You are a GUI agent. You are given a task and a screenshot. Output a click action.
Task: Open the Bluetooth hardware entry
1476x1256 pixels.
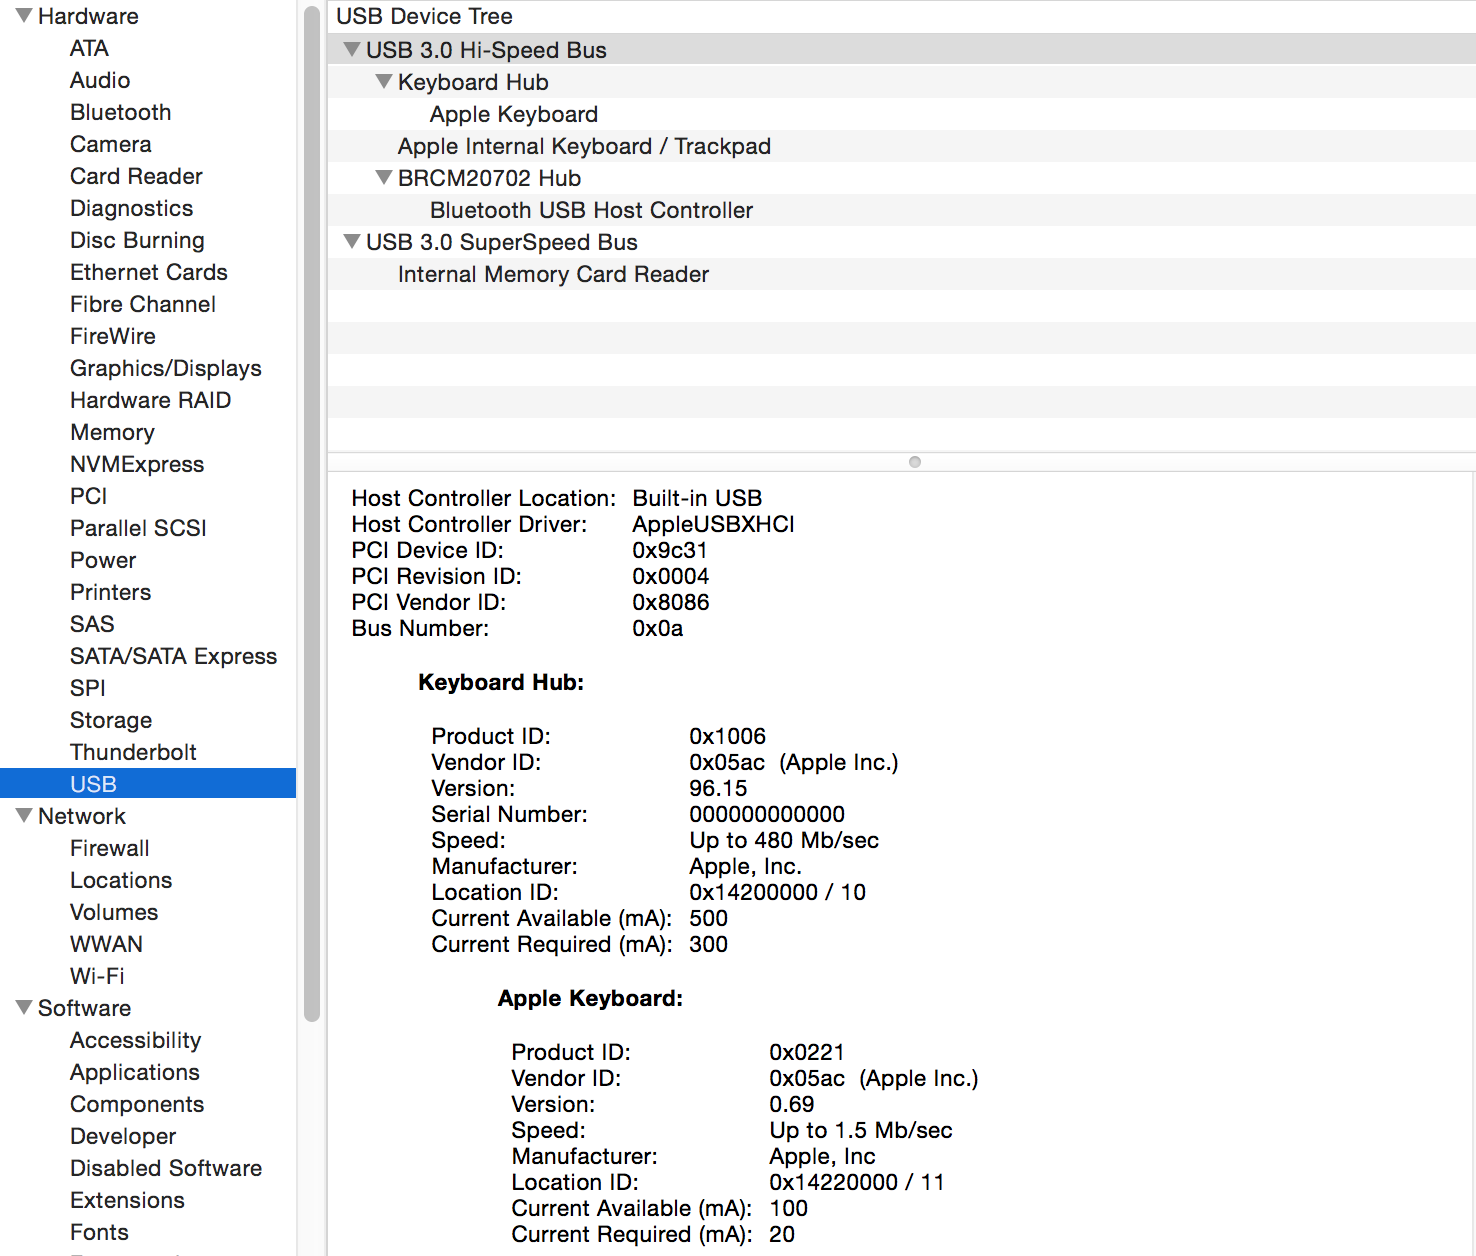[120, 112]
